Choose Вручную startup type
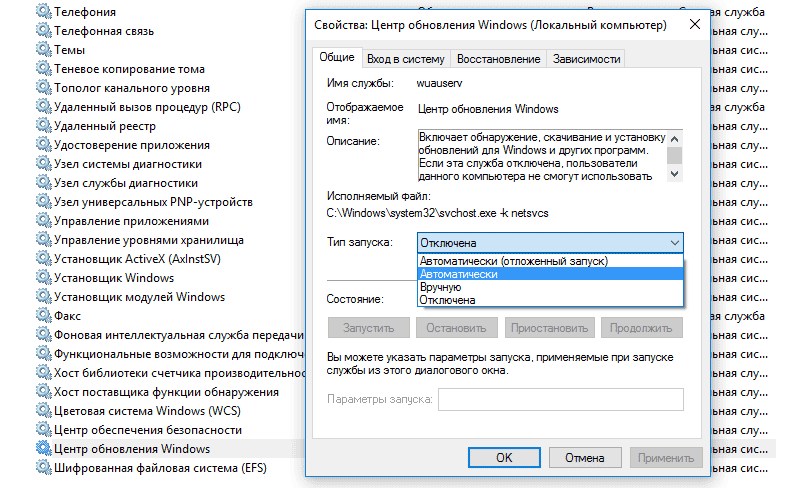The image size is (796, 488). pos(550,287)
